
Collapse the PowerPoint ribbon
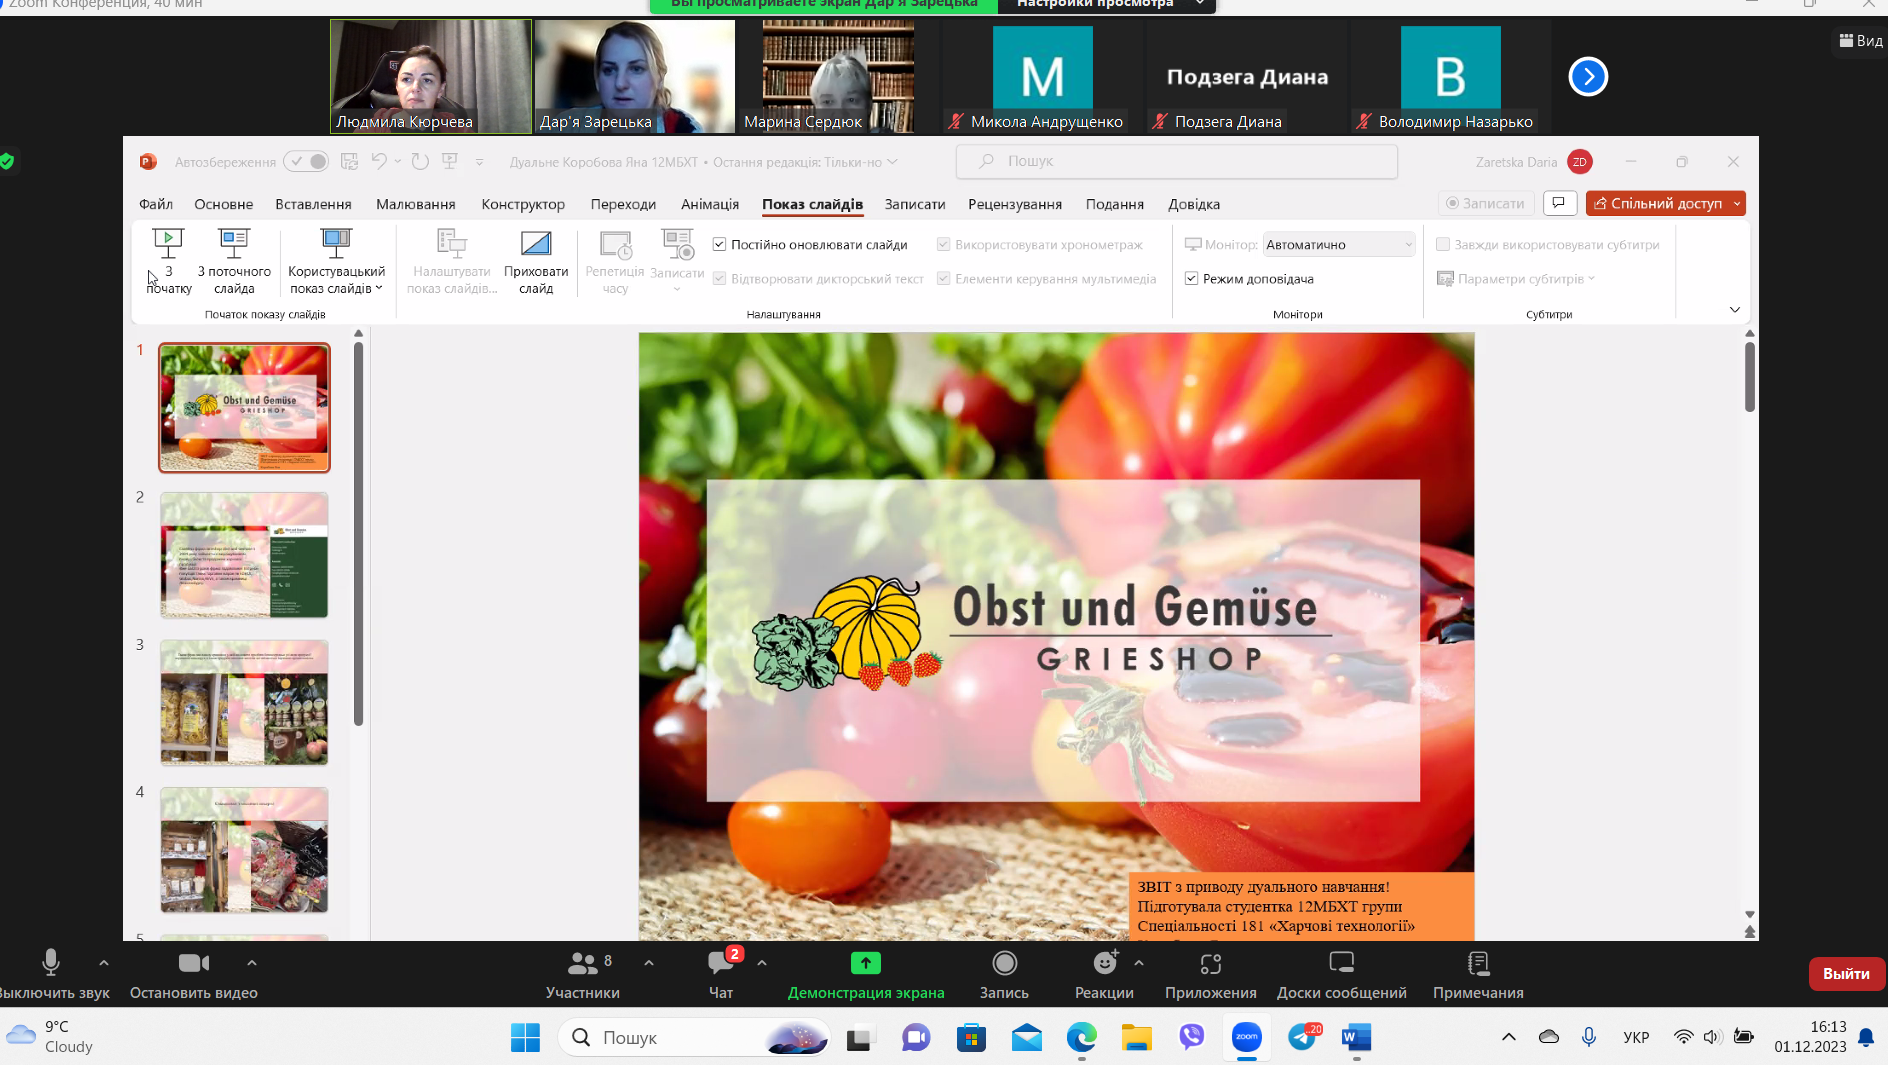pos(1735,310)
